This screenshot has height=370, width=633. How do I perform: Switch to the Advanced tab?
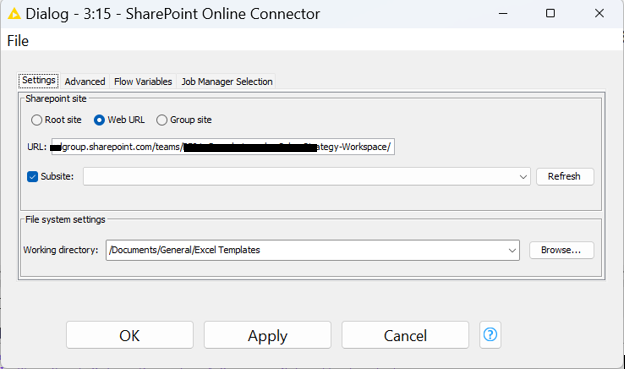pos(85,82)
